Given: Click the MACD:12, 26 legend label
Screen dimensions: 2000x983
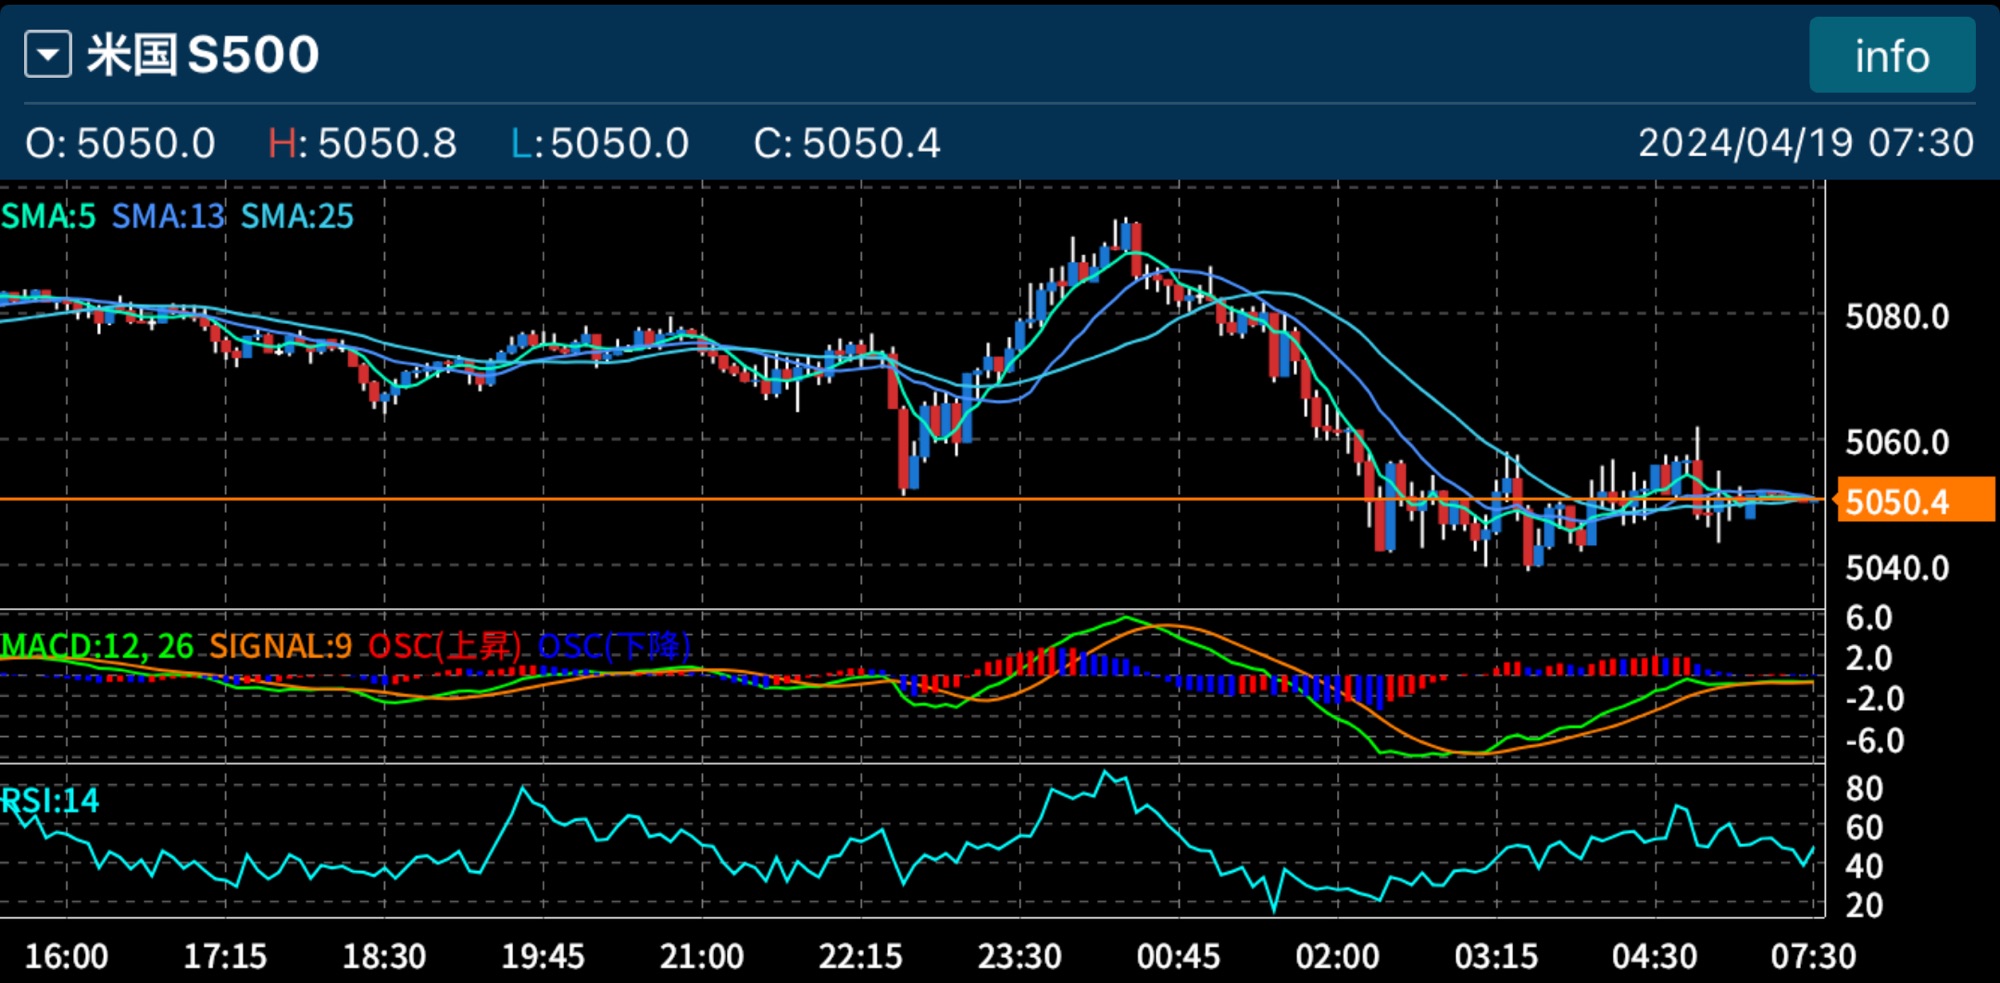Looking at the screenshot, I should coord(97,646).
